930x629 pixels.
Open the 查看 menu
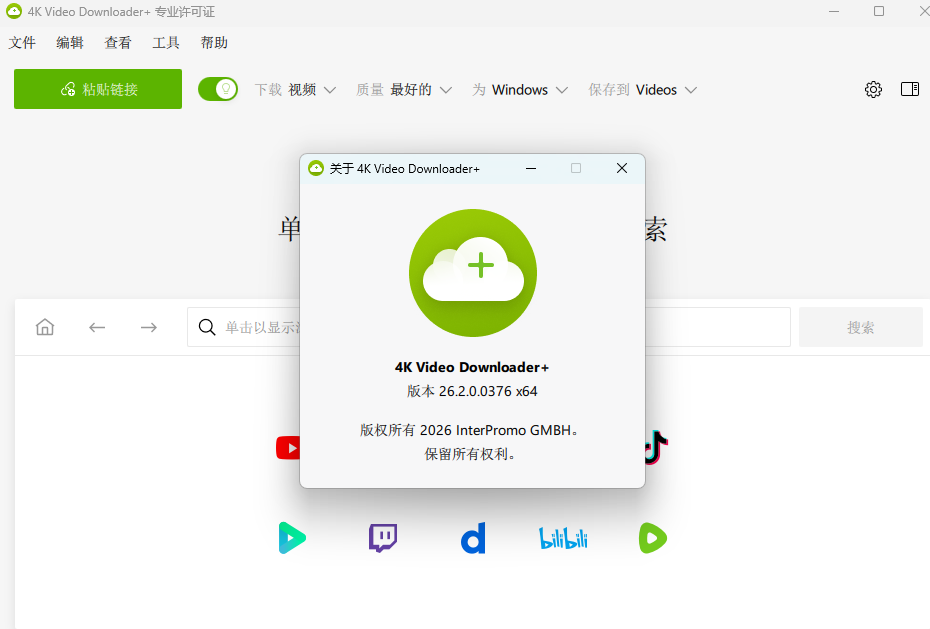[x=117, y=43]
